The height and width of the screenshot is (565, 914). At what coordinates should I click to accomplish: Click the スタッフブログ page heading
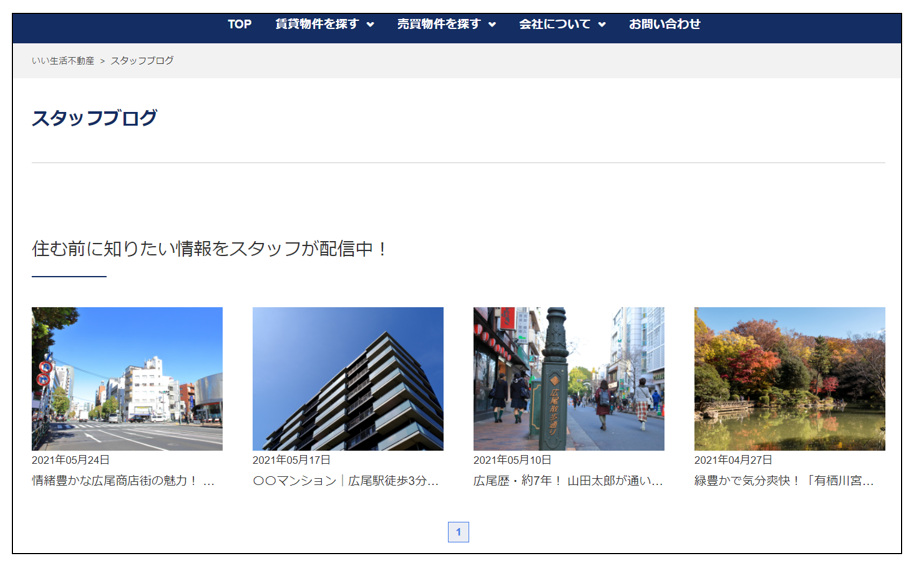95,118
